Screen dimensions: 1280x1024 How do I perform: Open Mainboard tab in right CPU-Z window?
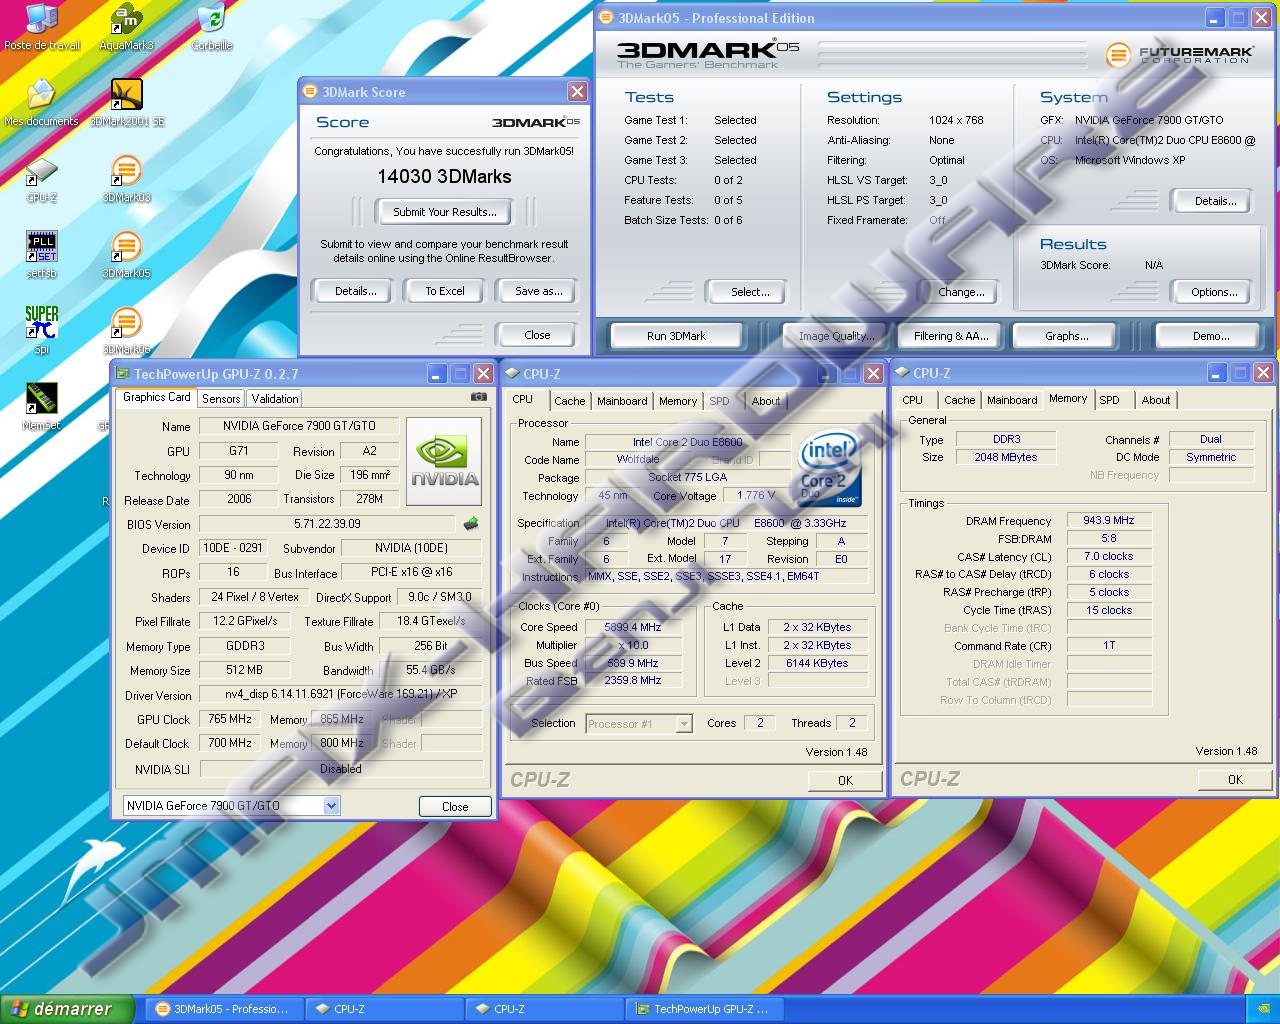pos(1012,400)
